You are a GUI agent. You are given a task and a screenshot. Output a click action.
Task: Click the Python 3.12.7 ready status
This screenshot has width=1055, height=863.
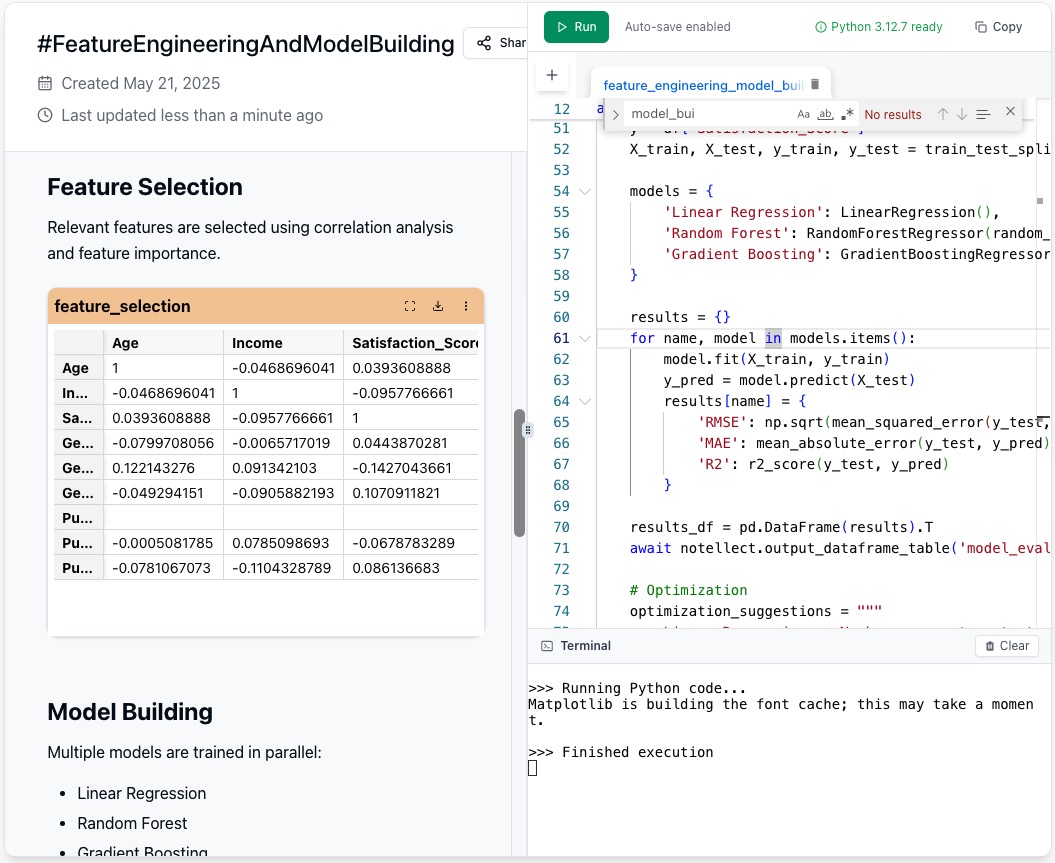click(878, 27)
